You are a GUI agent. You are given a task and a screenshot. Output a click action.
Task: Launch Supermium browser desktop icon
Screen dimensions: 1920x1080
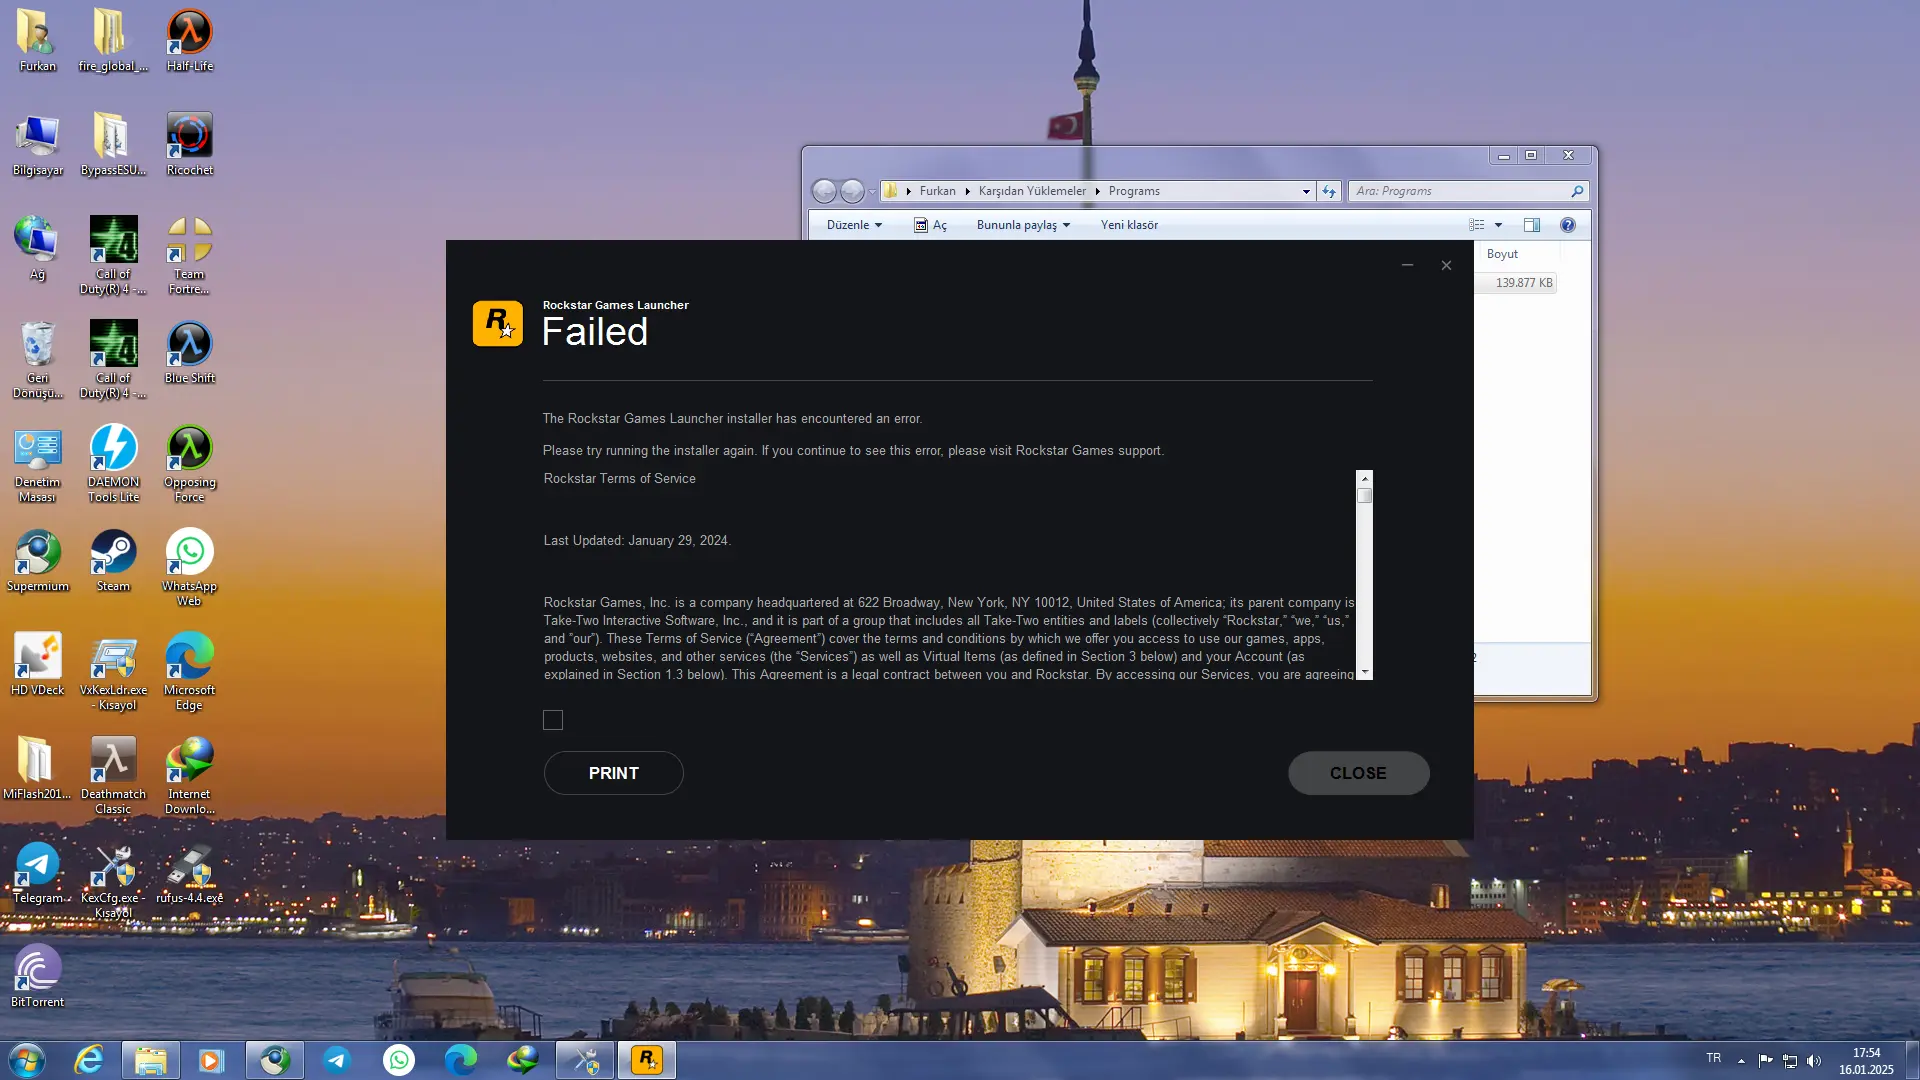coord(38,561)
